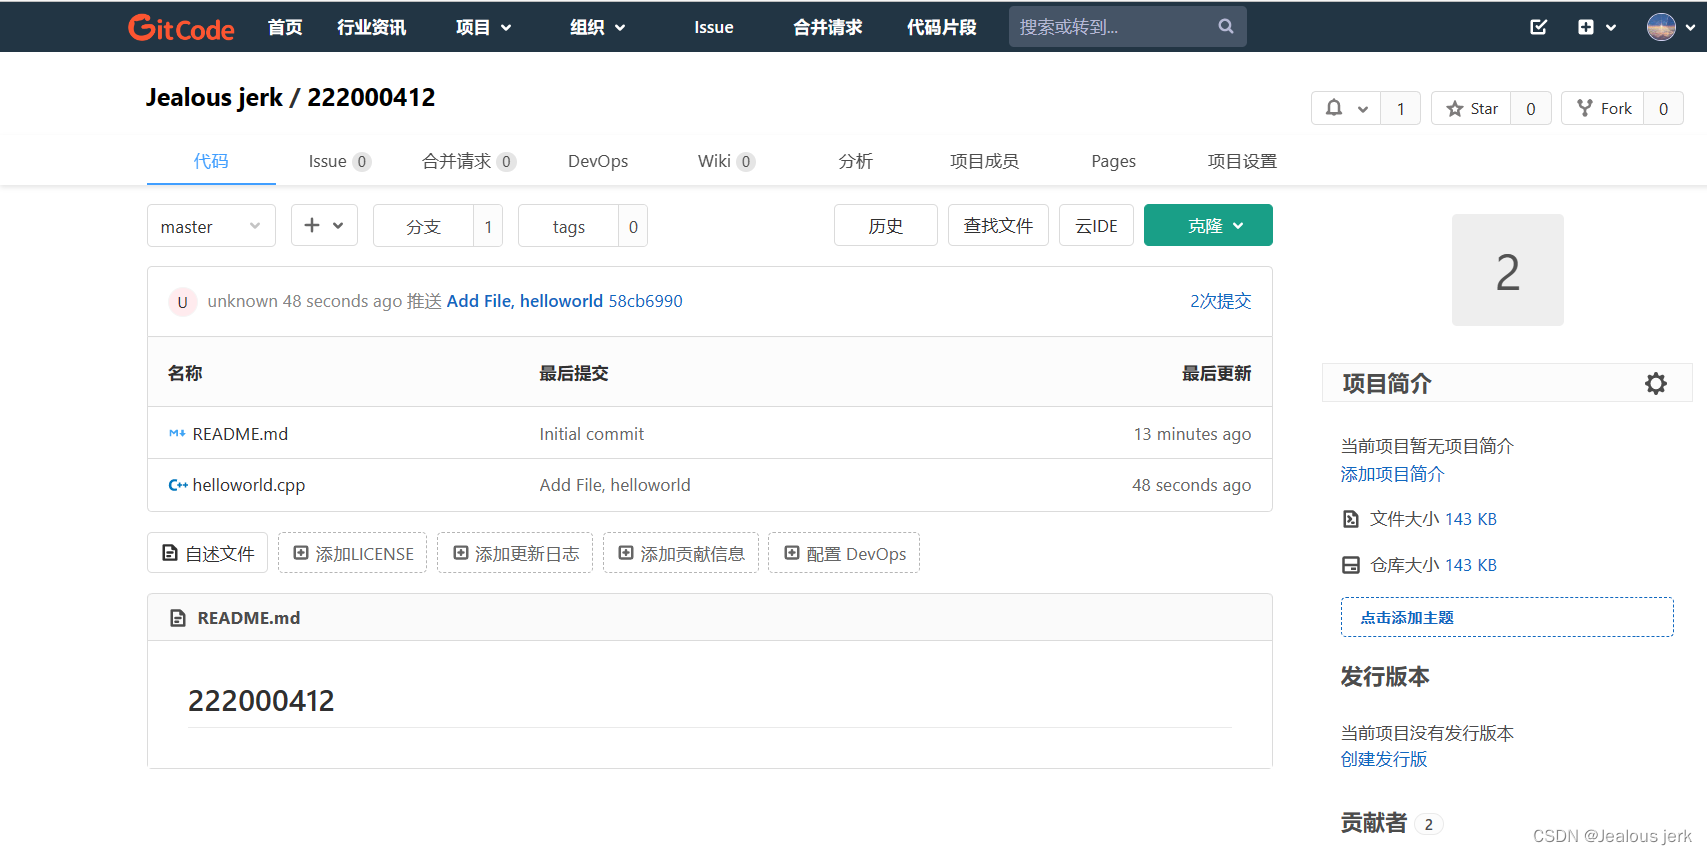Open 代码片段 in top navigation

point(941,27)
